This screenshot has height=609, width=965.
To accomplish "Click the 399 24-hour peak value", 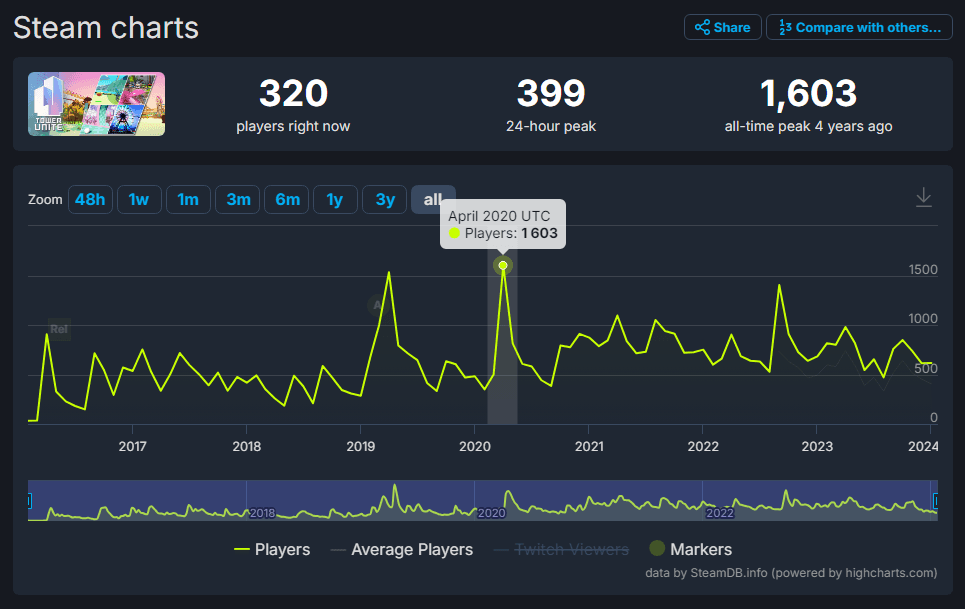I will (551, 94).
